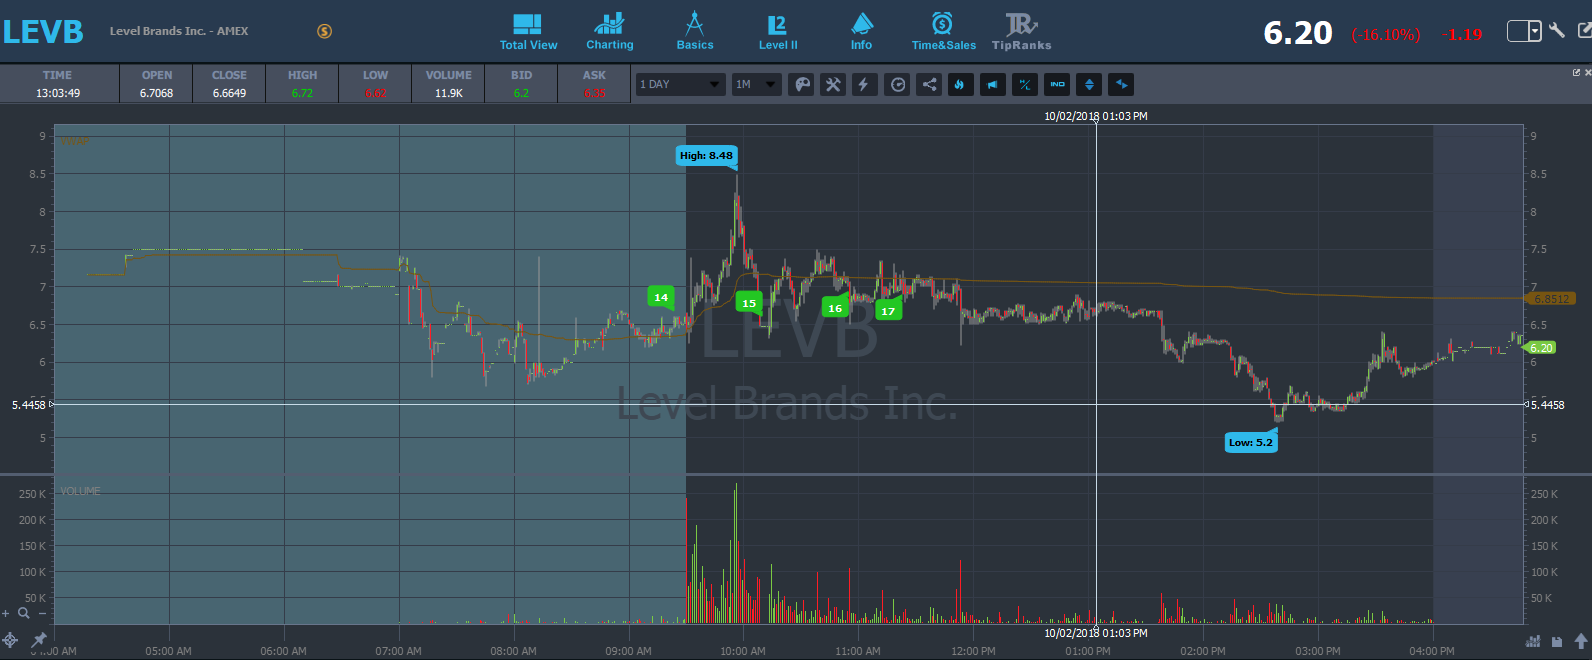Click the (-16.10%) percent change
This screenshot has height=660, width=1592.
click(x=1385, y=34)
